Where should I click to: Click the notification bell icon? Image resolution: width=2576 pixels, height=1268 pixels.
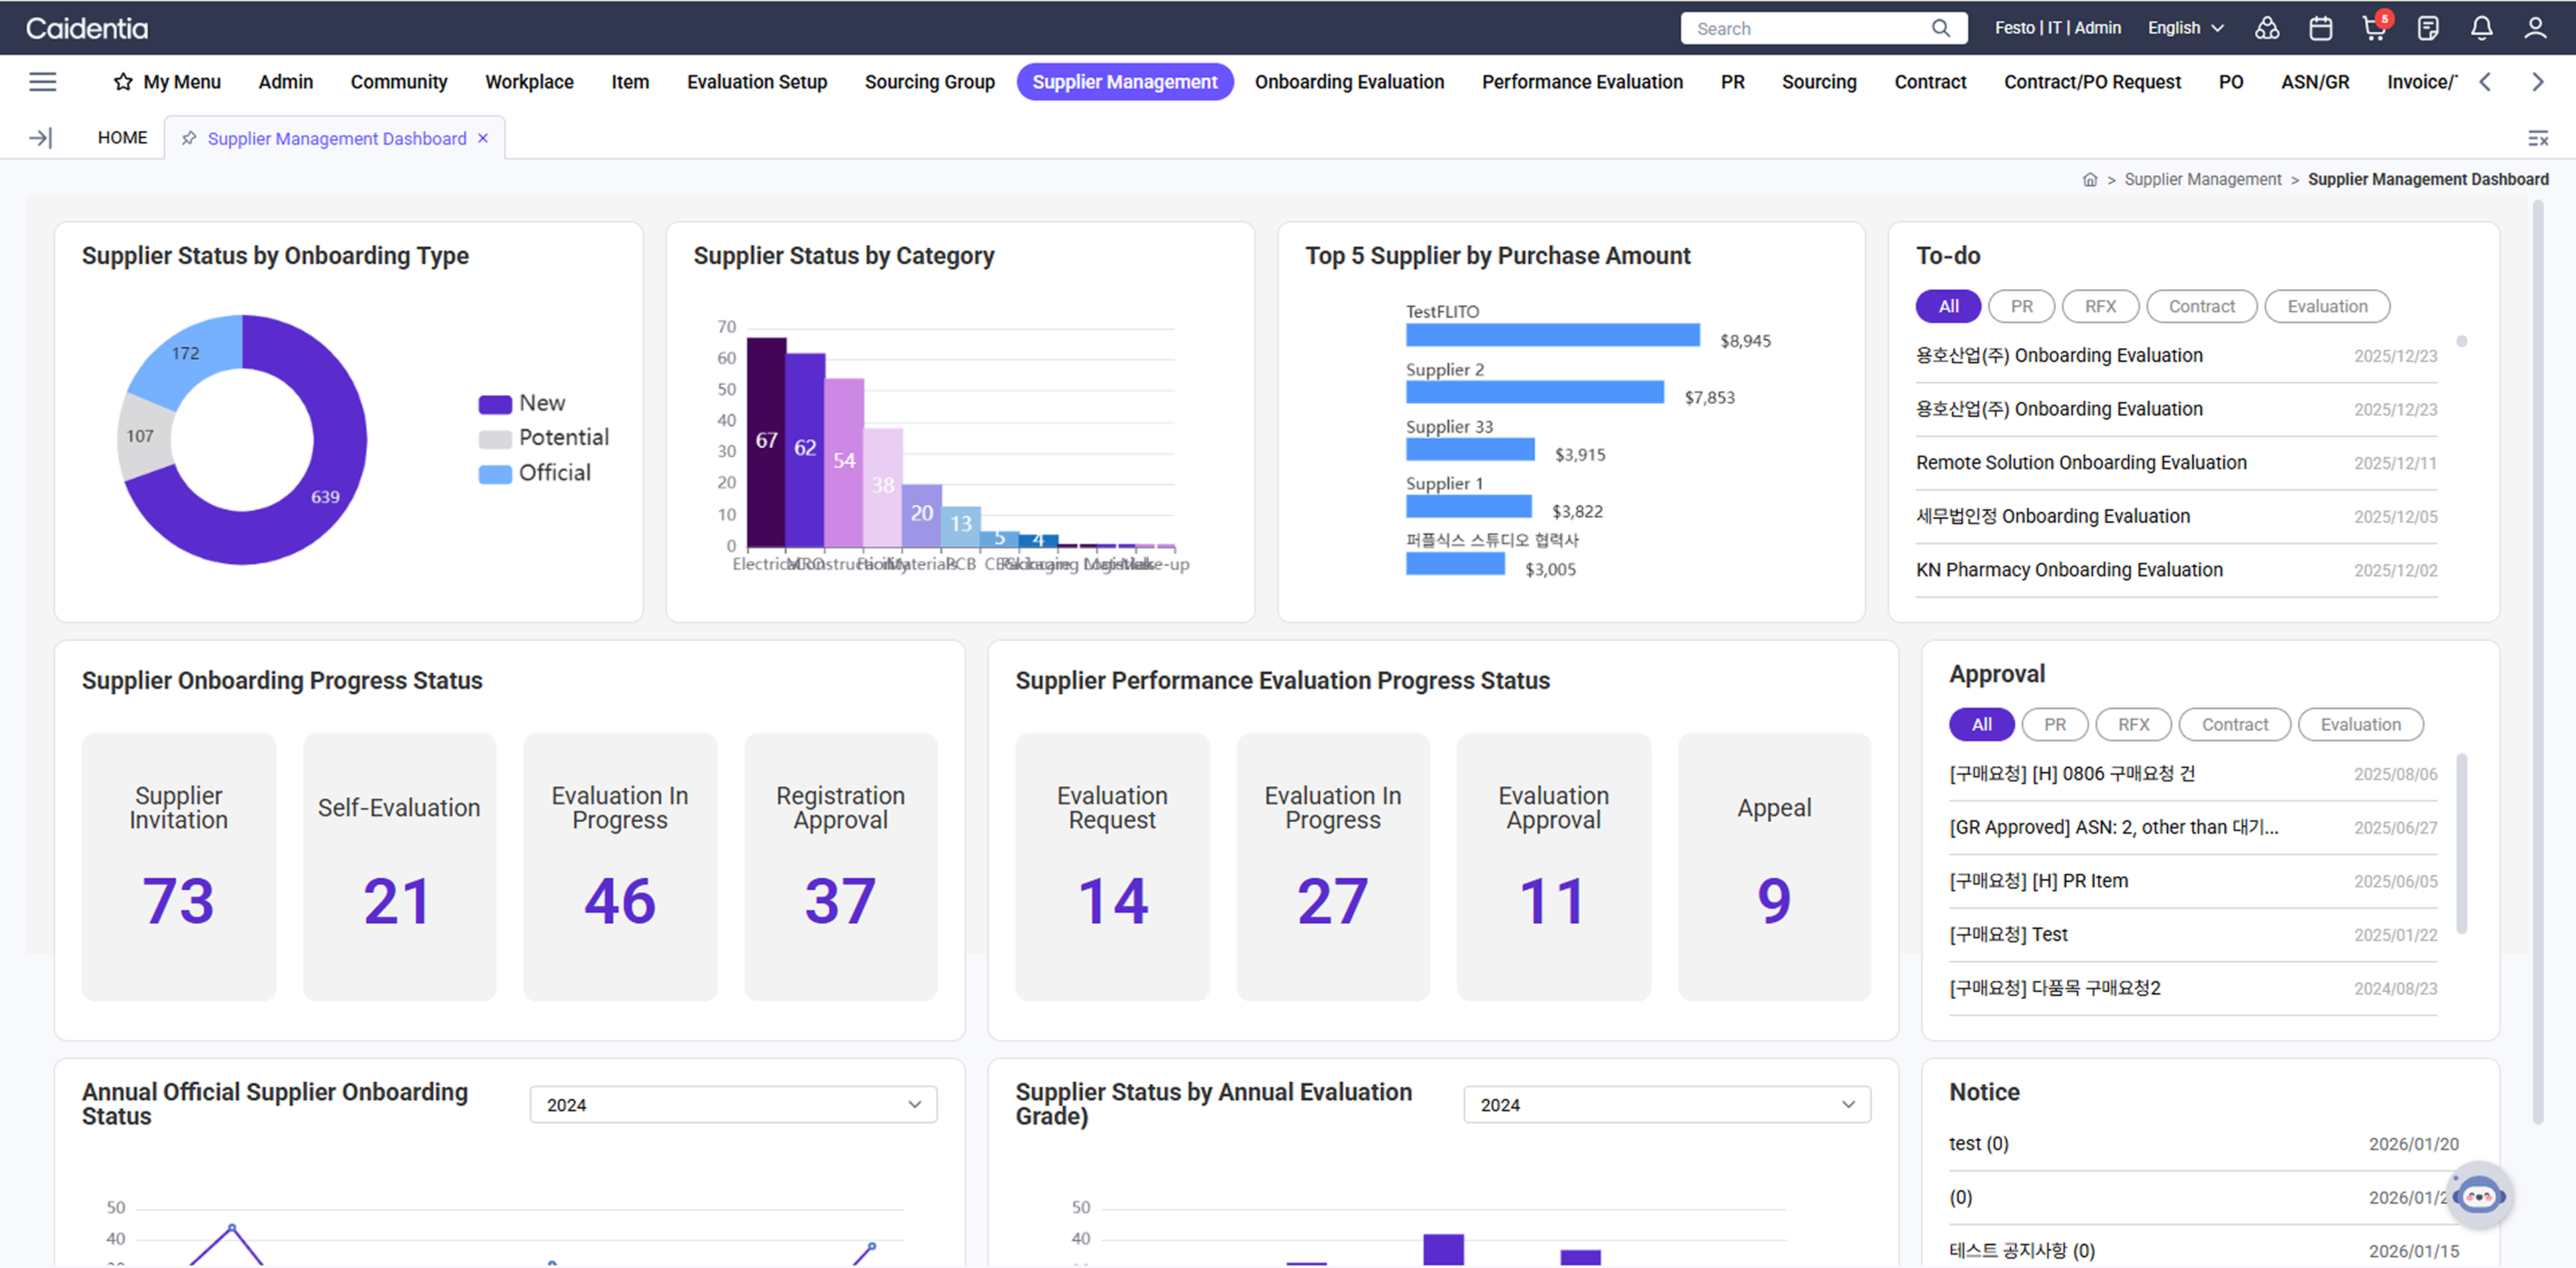coord(2481,28)
